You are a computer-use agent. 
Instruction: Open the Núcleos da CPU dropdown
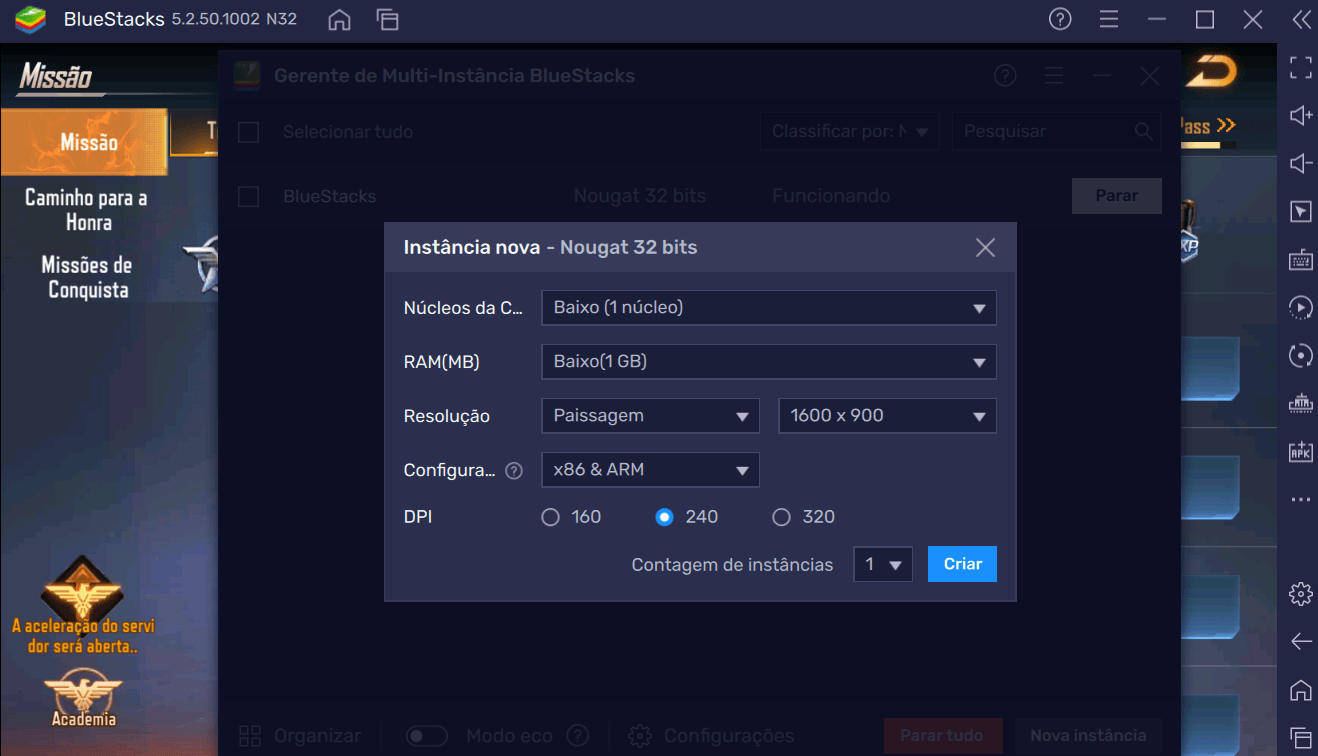coord(768,308)
